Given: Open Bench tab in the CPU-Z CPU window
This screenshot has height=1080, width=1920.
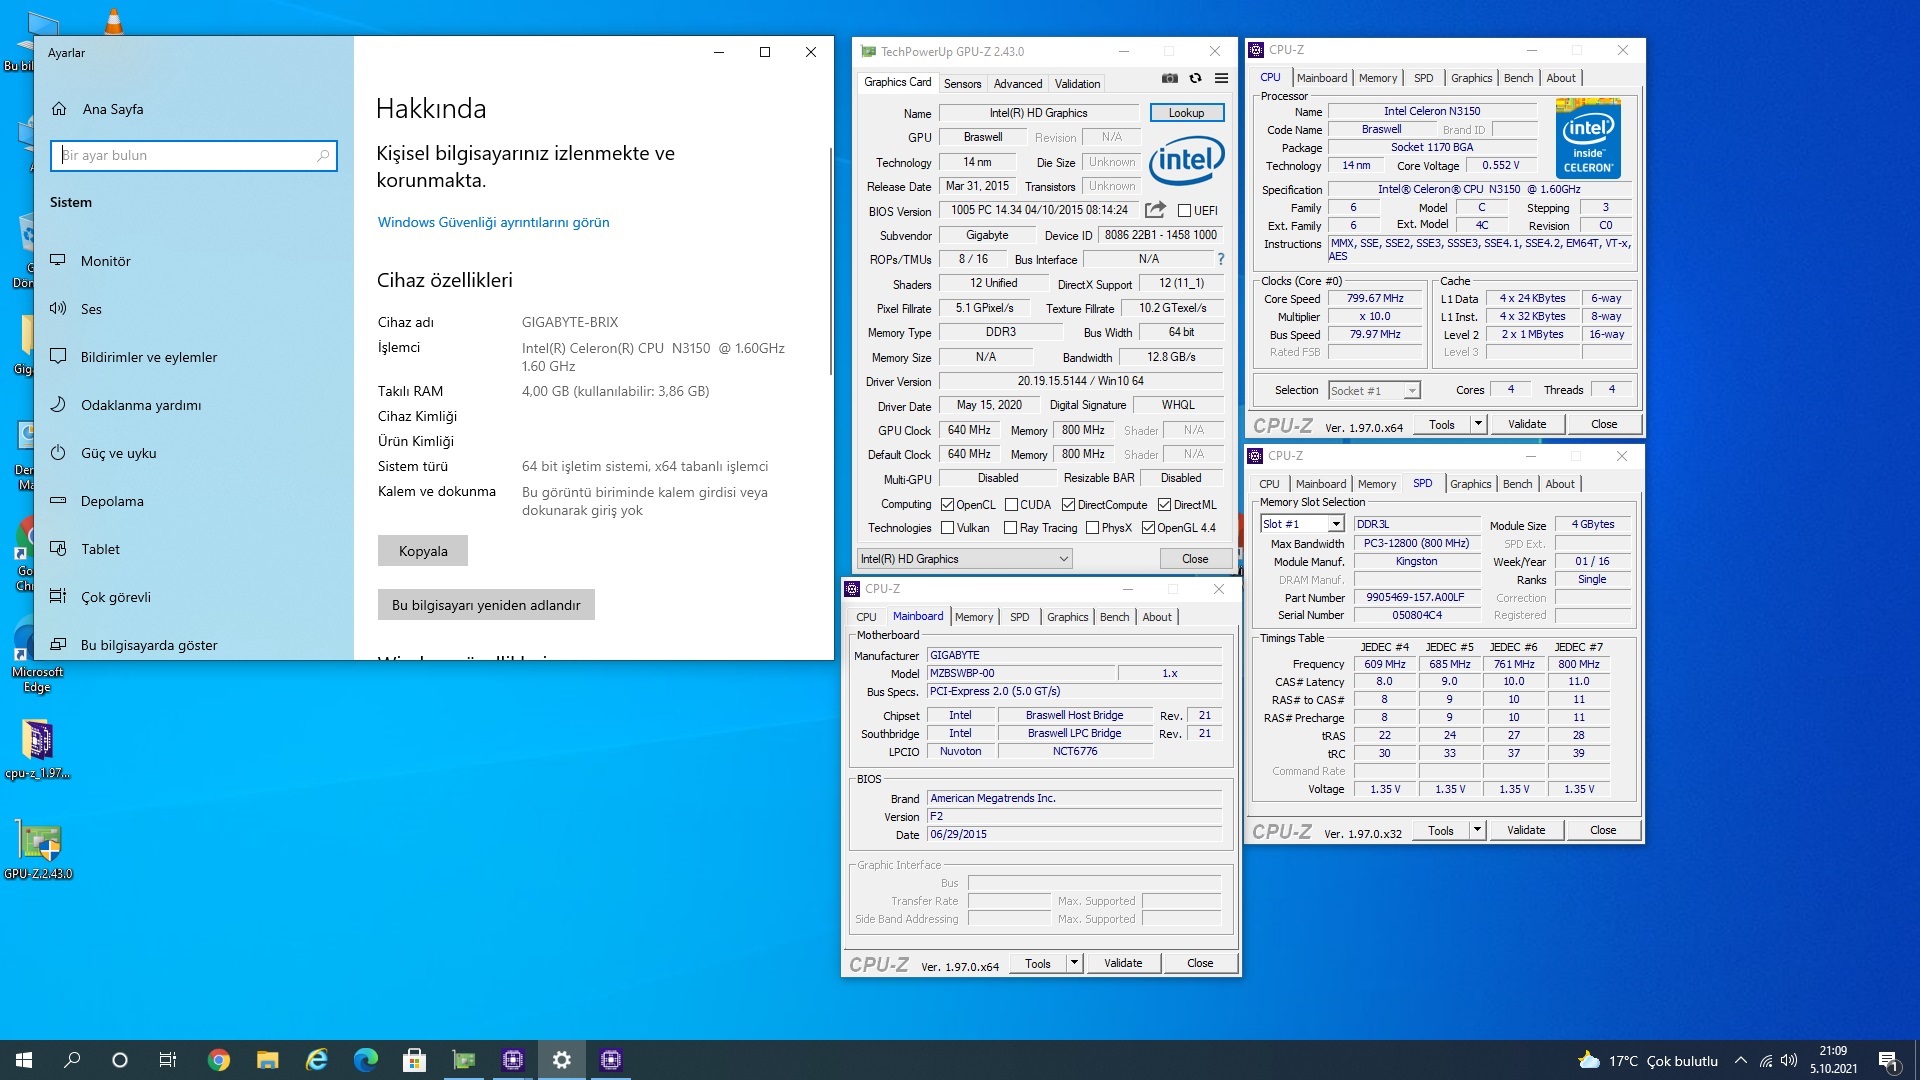Looking at the screenshot, I should (1518, 78).
